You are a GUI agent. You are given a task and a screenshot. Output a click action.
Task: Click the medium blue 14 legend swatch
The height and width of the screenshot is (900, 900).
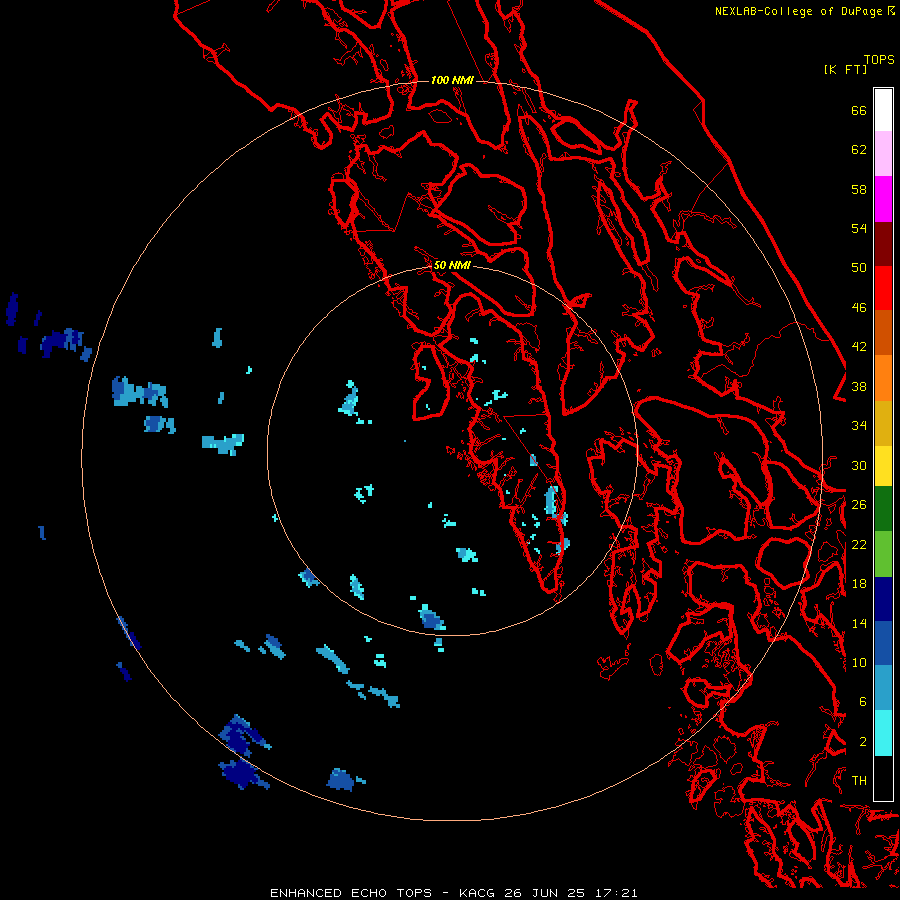[883, 643]
